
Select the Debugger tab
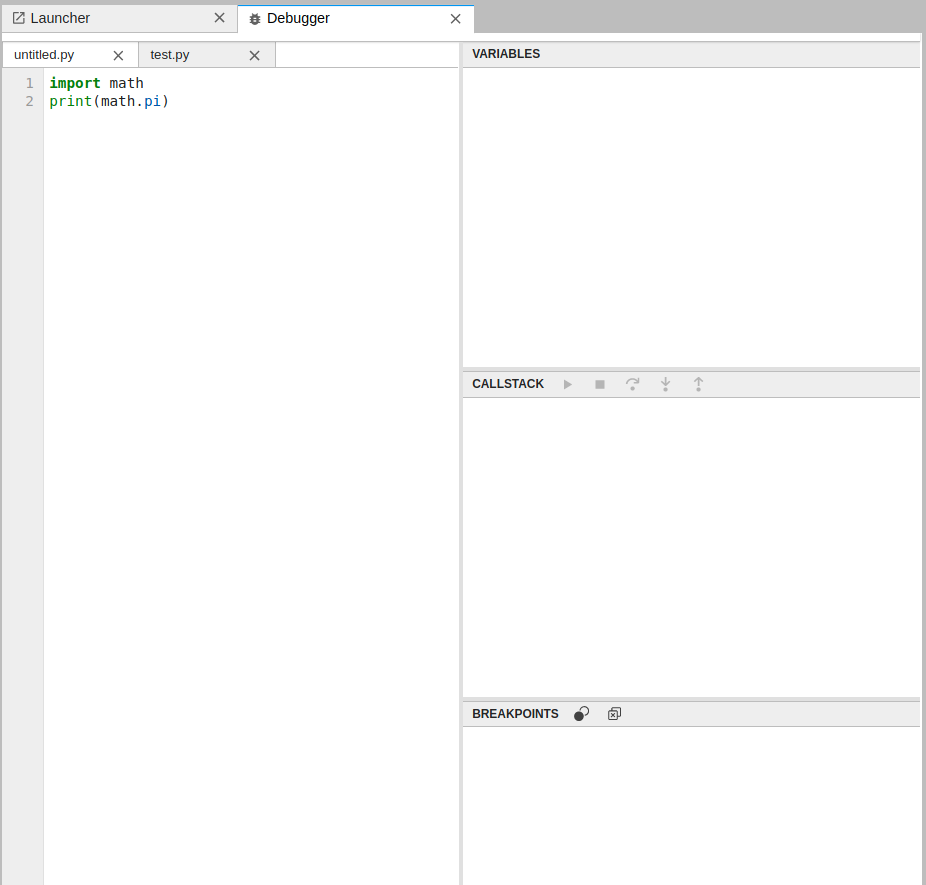[x=300, y=18]
